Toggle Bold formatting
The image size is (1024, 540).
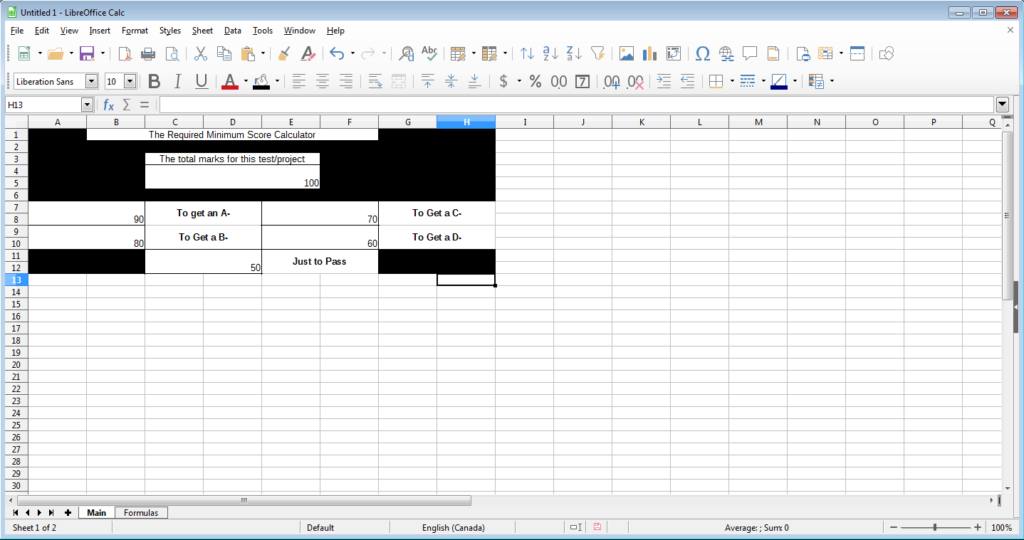click(x=154, y=81)
